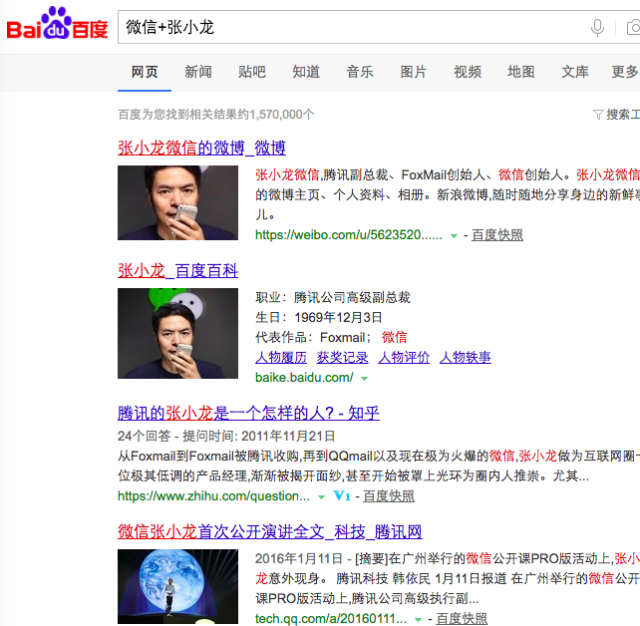
Task: Click the Baidu logo
Action: click(x=57, y=24)
